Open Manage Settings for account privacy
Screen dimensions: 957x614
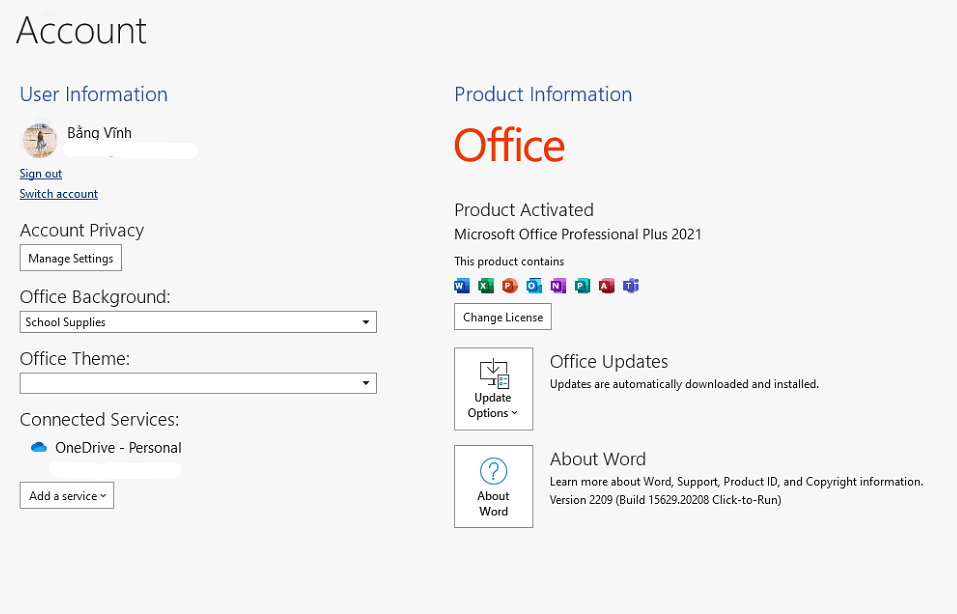(x=71, y=258)
